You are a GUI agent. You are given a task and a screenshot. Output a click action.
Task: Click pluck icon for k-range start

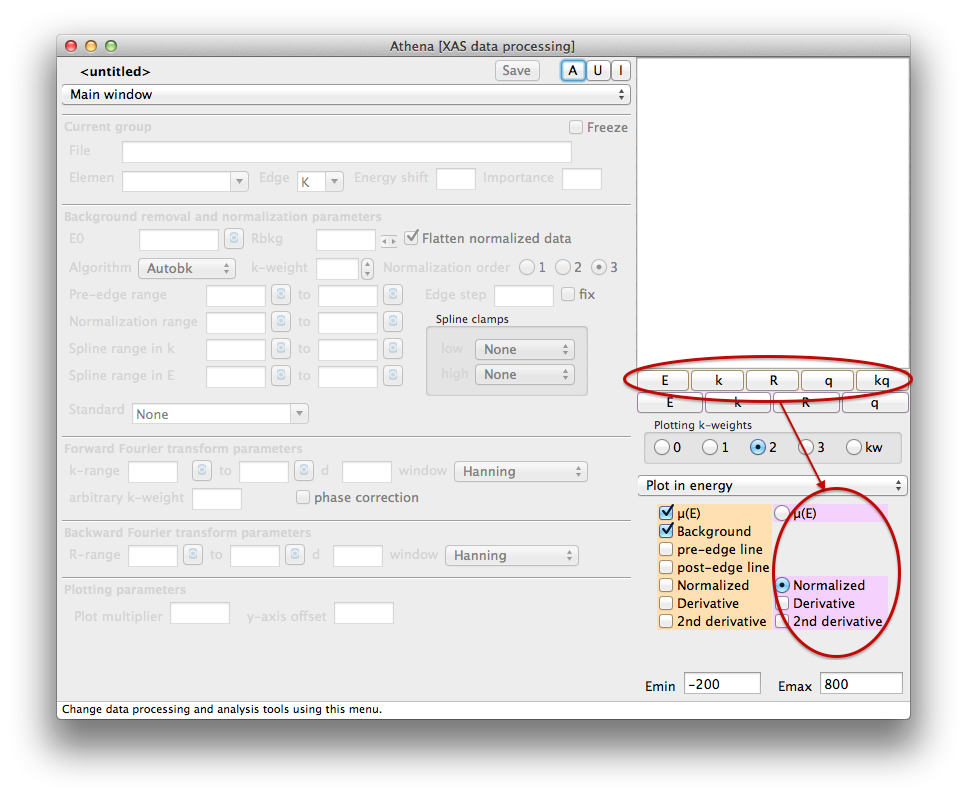tap(202, 470)
